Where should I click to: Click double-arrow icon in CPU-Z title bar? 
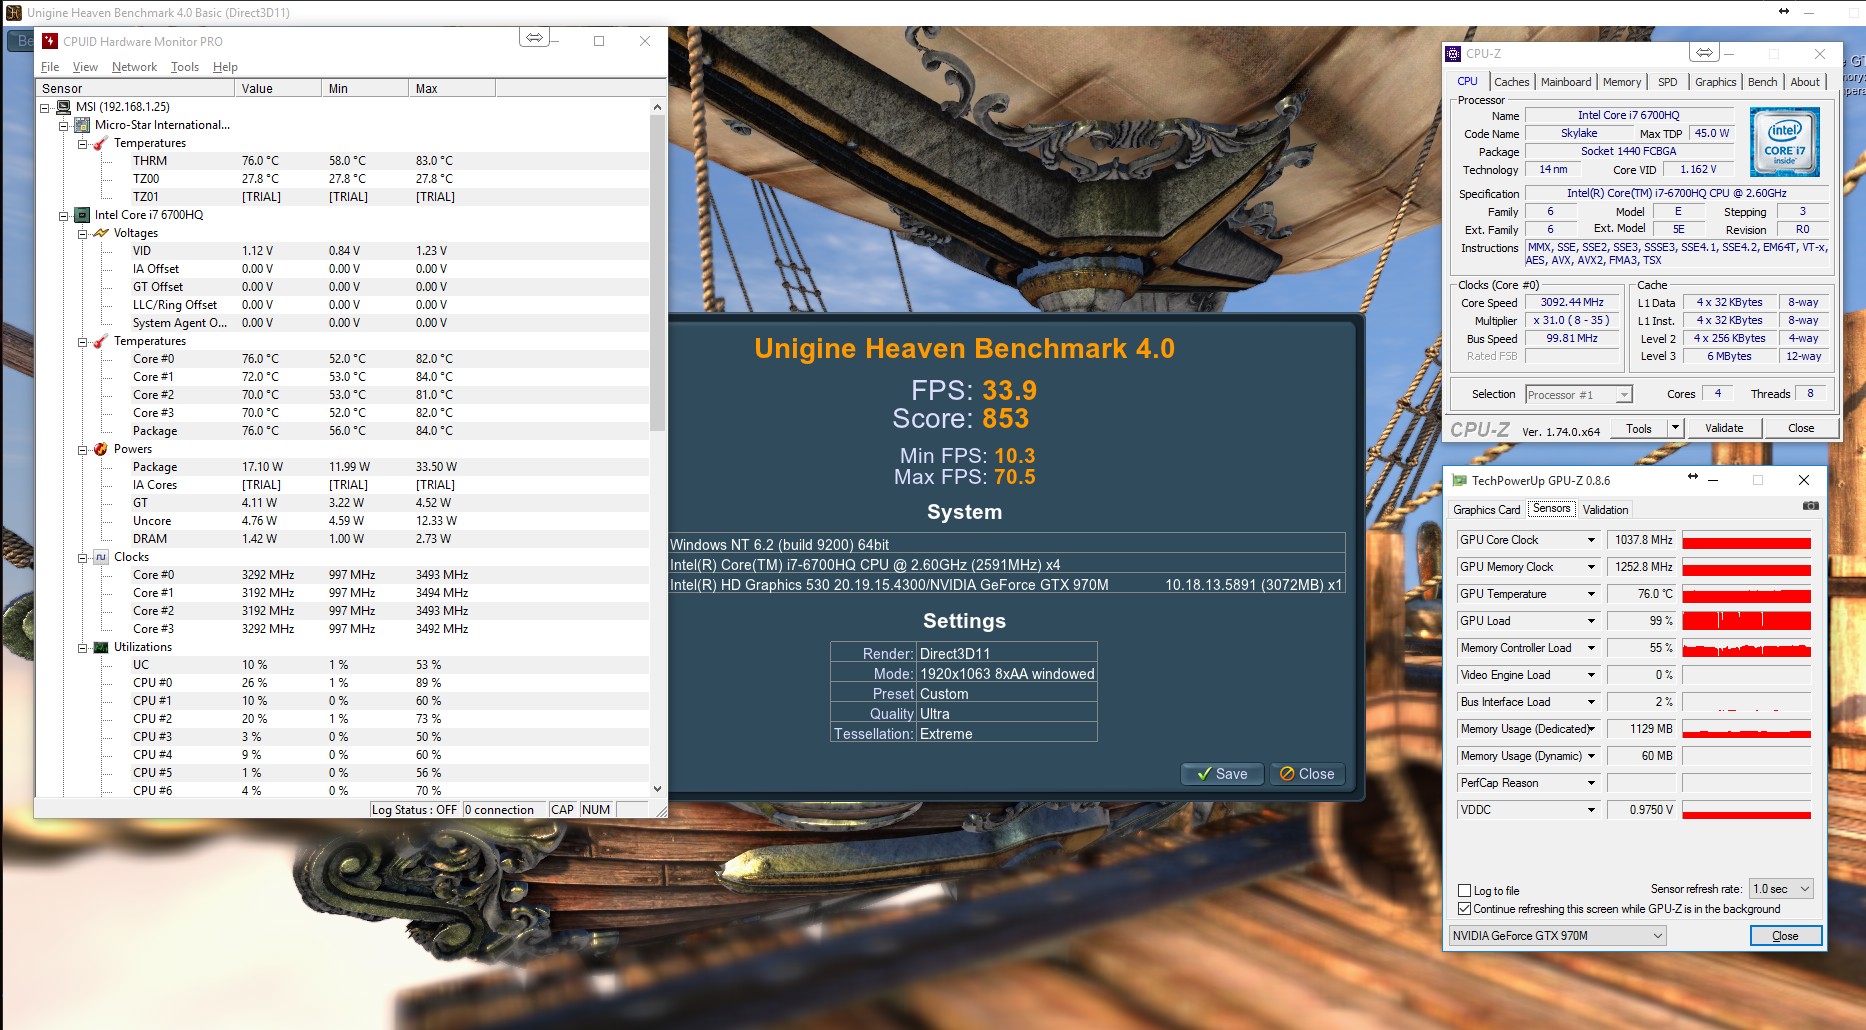point(1704,53)
